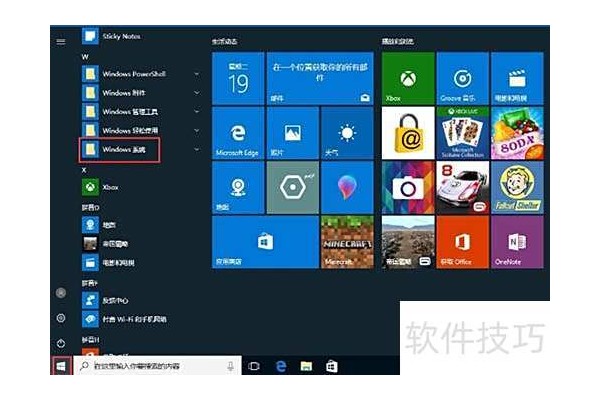Open the Store shopping bag tile
The image size is (600, 400).
tap(266, 242)
